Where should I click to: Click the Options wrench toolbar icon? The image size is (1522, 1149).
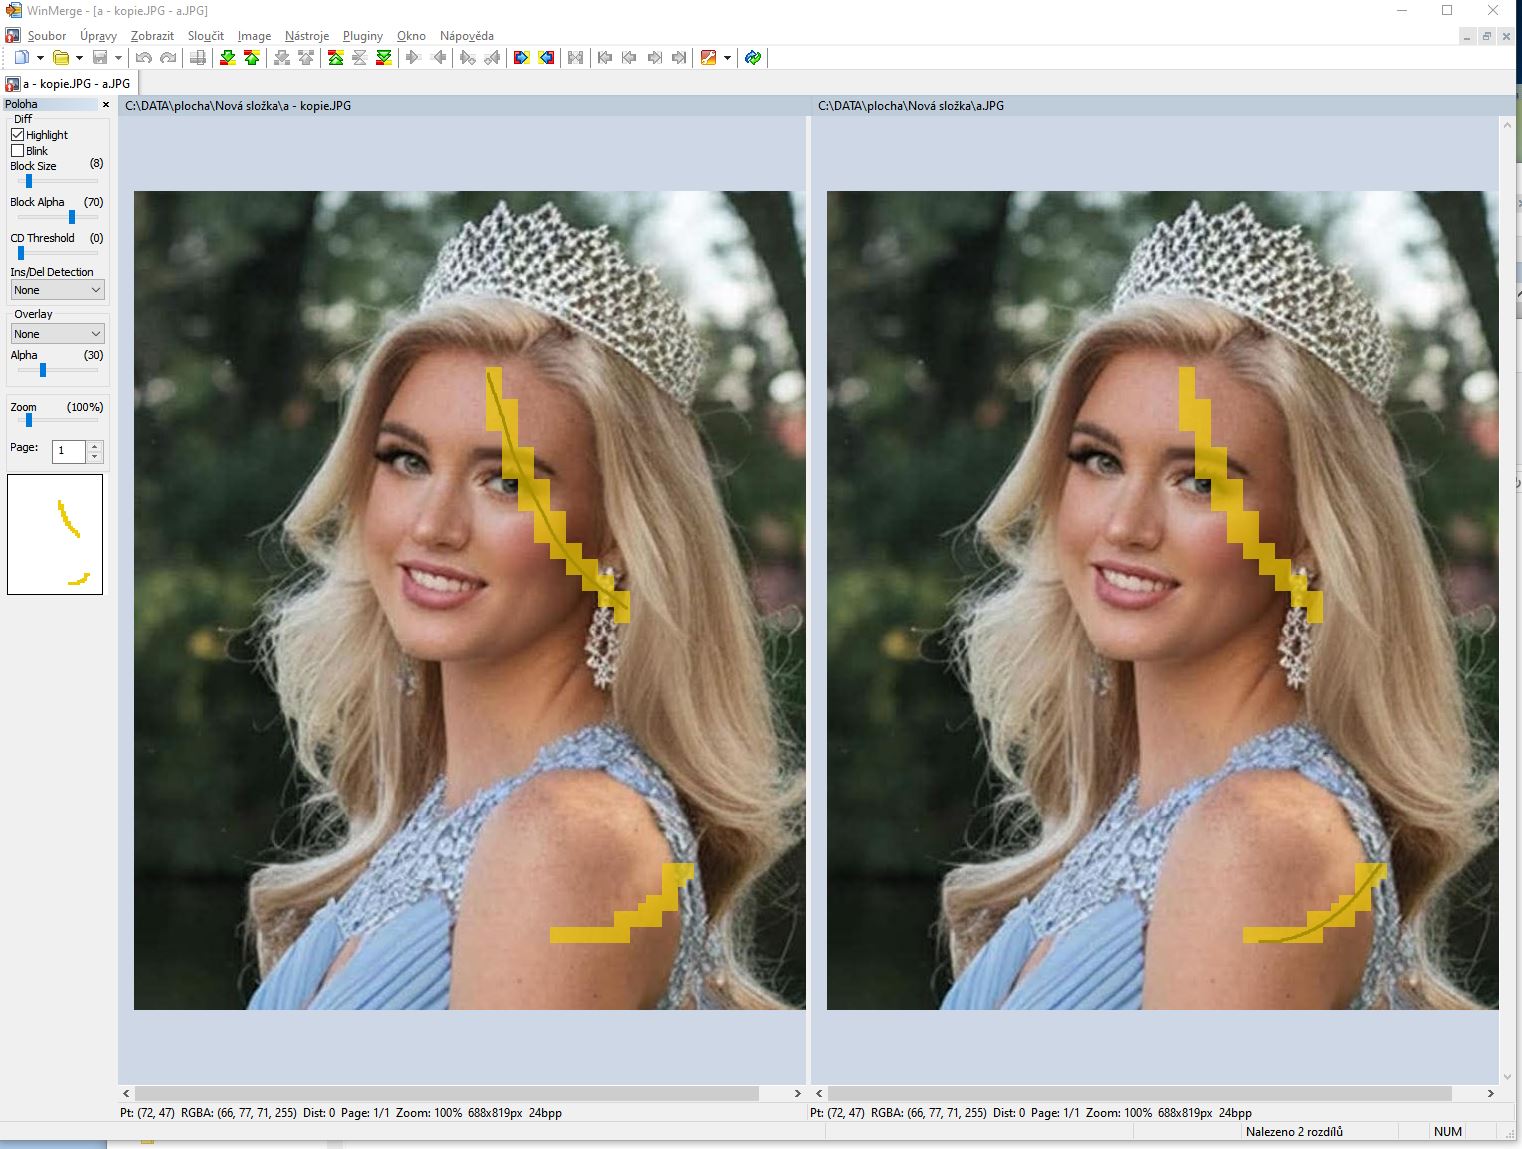coord(709,58)
